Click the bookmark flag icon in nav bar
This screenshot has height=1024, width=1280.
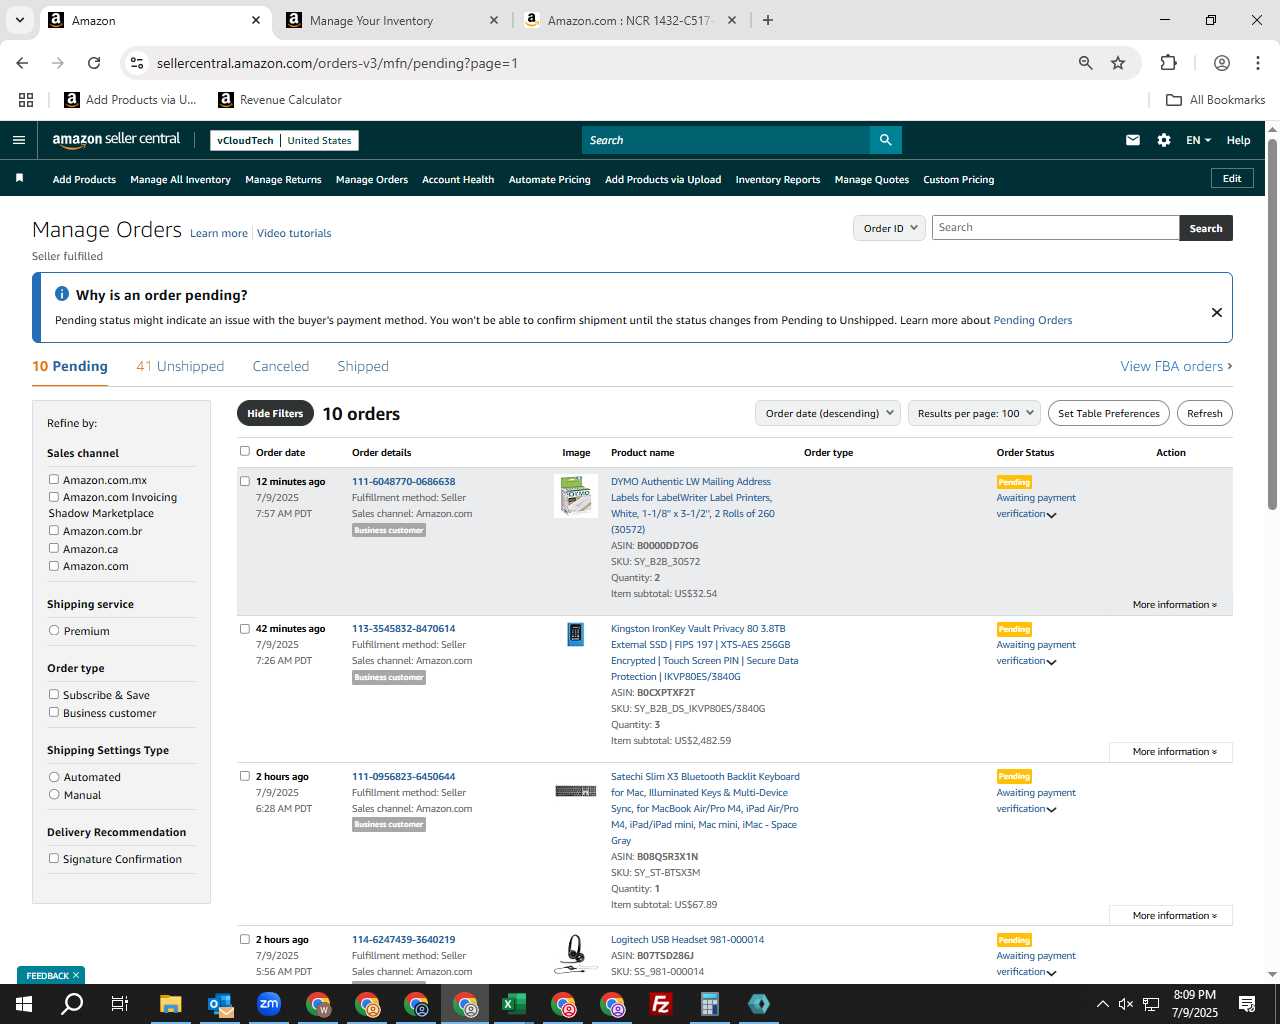19,179
